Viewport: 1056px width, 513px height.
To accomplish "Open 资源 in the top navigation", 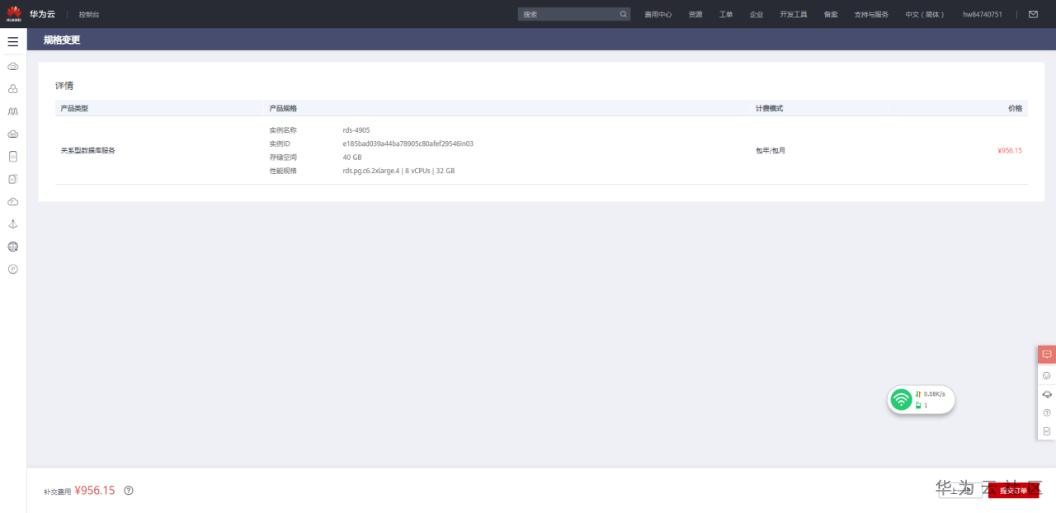I will pyautogui.click(x=695, y=14).
